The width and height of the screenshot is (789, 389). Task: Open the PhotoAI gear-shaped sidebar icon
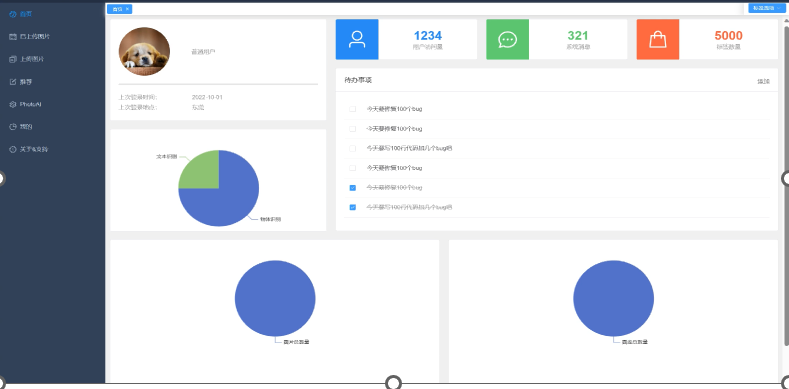13,104
